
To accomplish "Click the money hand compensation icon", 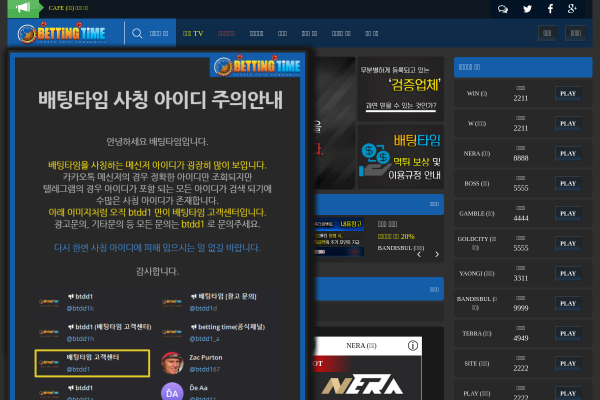I will pos(374,160).
